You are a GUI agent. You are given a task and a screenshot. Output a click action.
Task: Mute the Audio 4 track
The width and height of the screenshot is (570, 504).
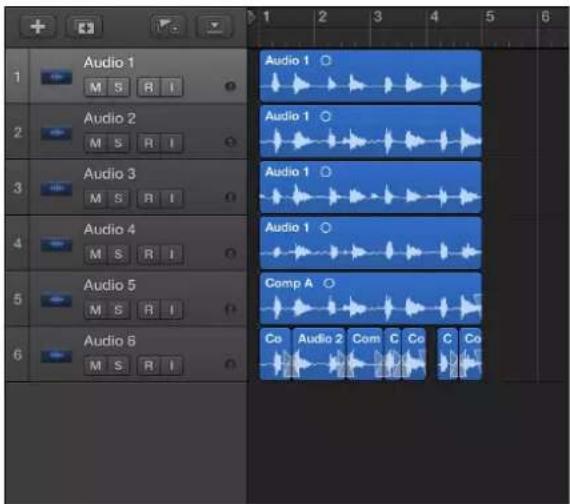96,254
